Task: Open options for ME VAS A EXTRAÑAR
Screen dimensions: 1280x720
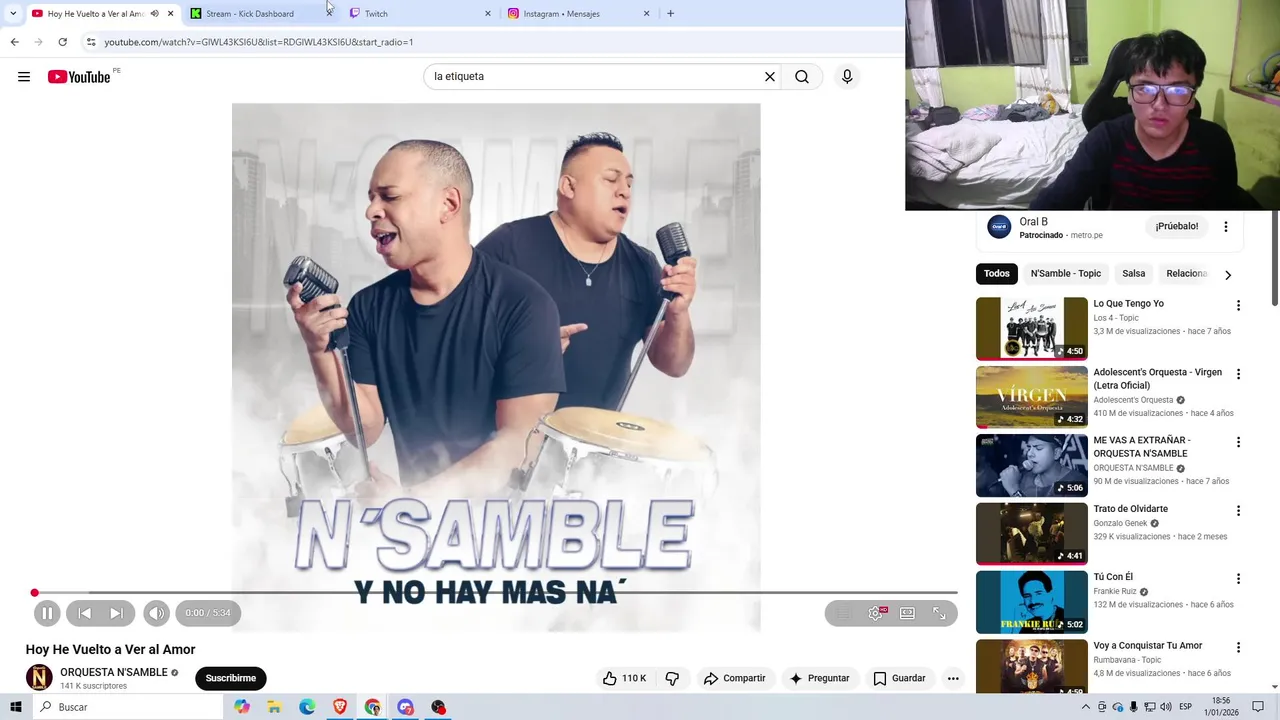Action: (1238, 442)
